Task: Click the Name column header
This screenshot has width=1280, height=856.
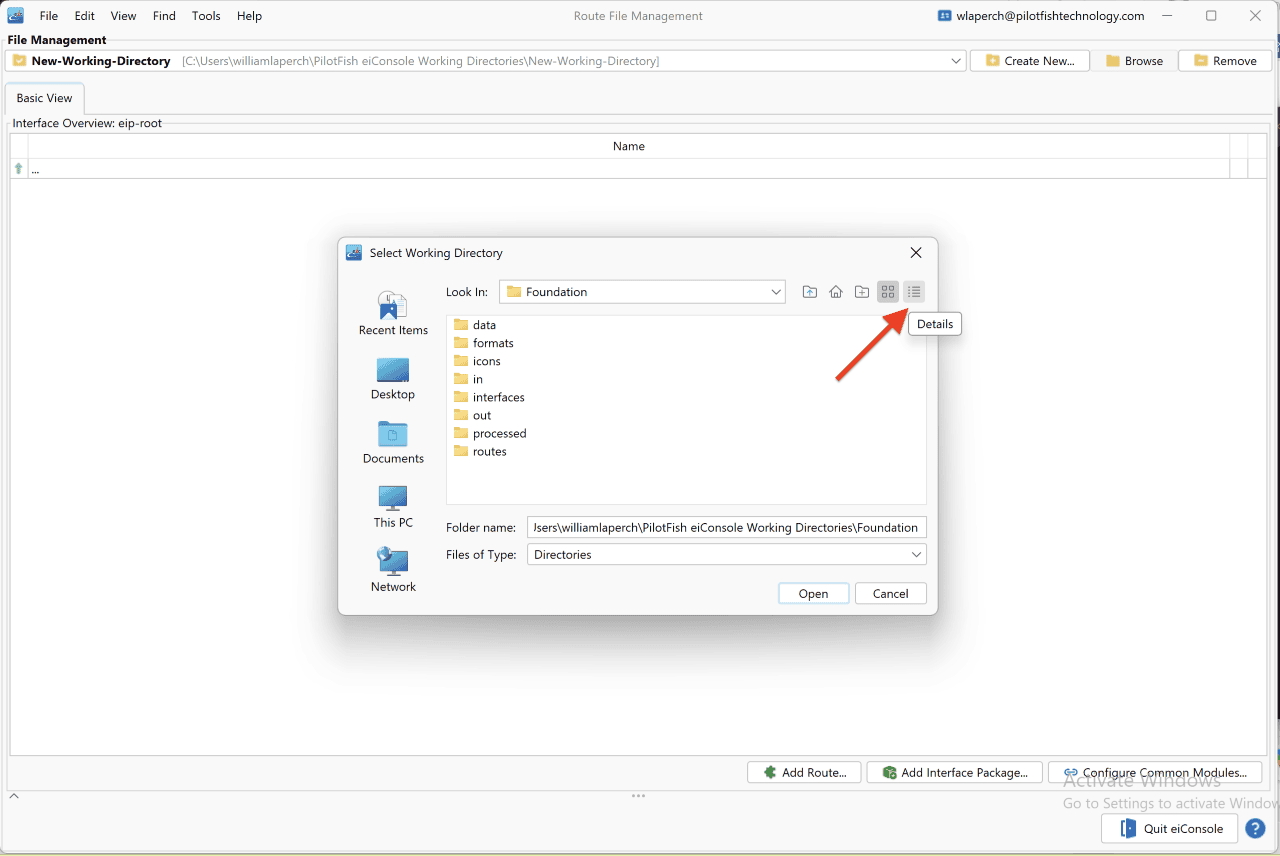Action: [628, 146]
